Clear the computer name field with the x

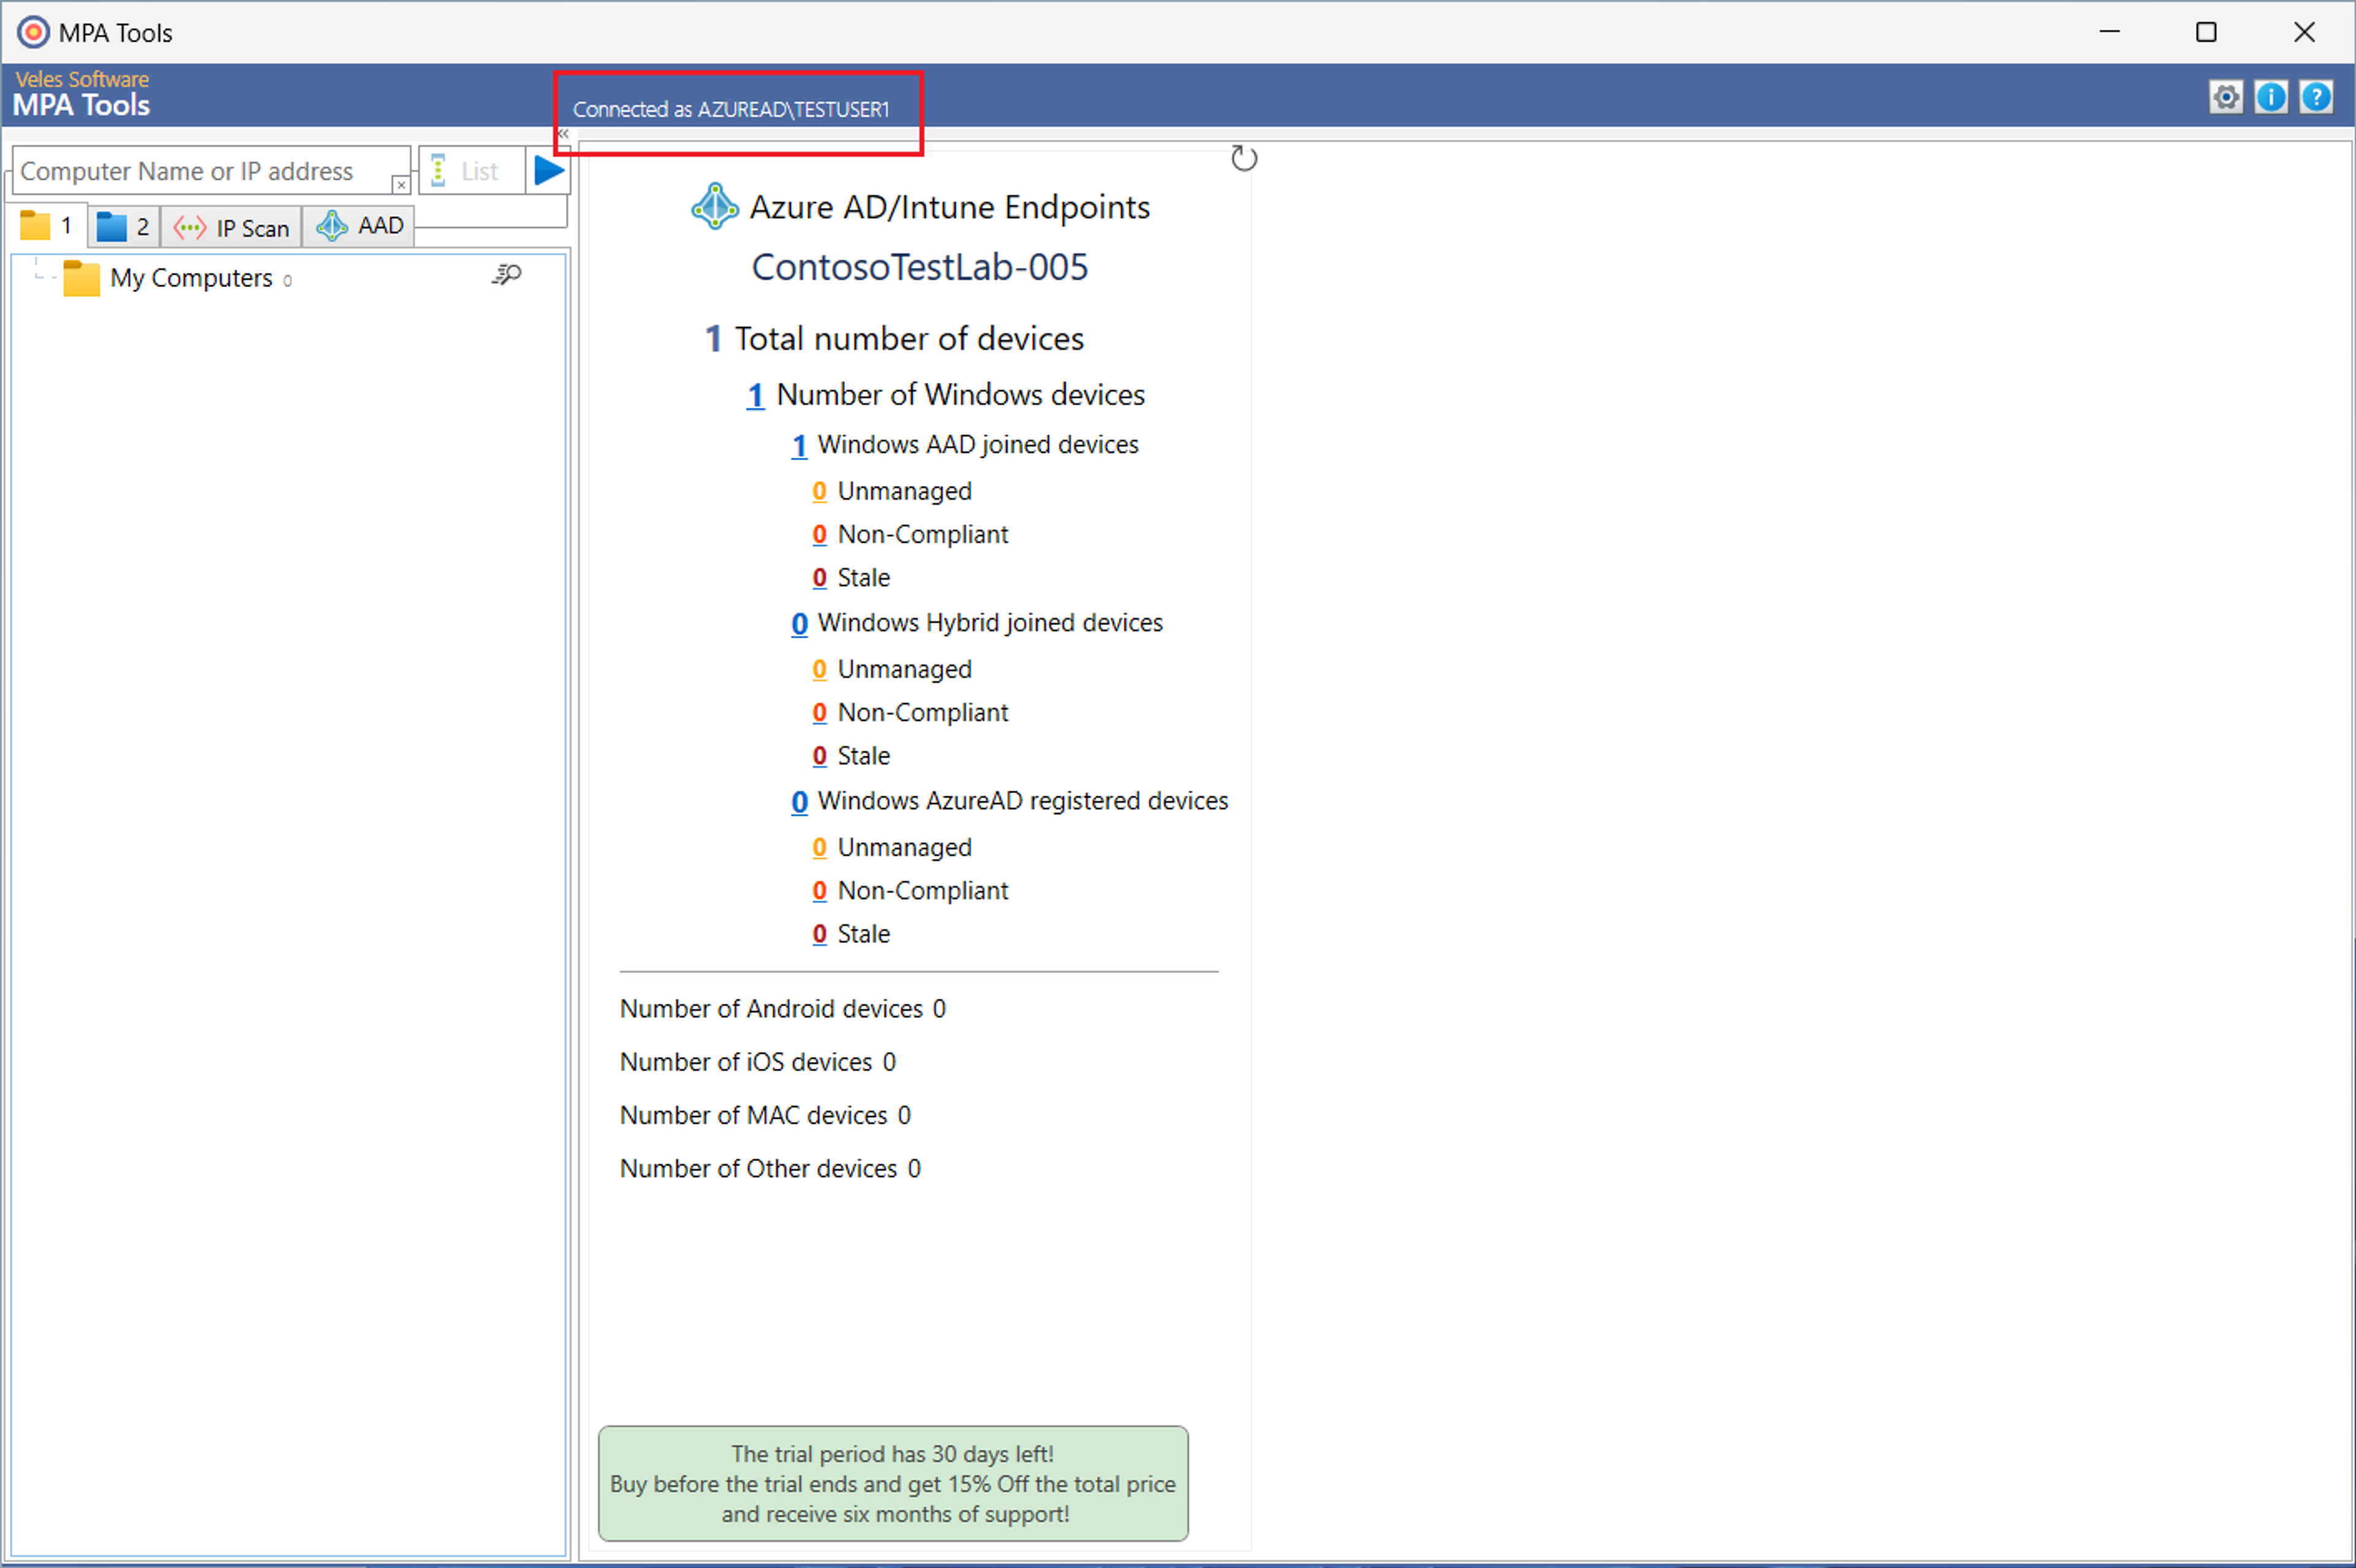click(x=400, y=185)
